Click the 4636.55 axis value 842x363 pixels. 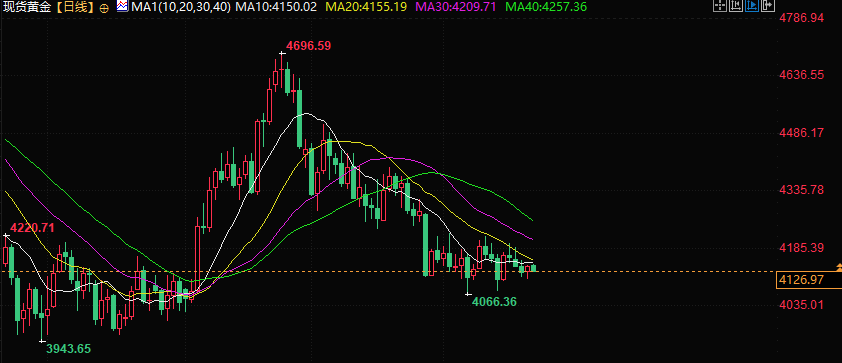[801, 75]
